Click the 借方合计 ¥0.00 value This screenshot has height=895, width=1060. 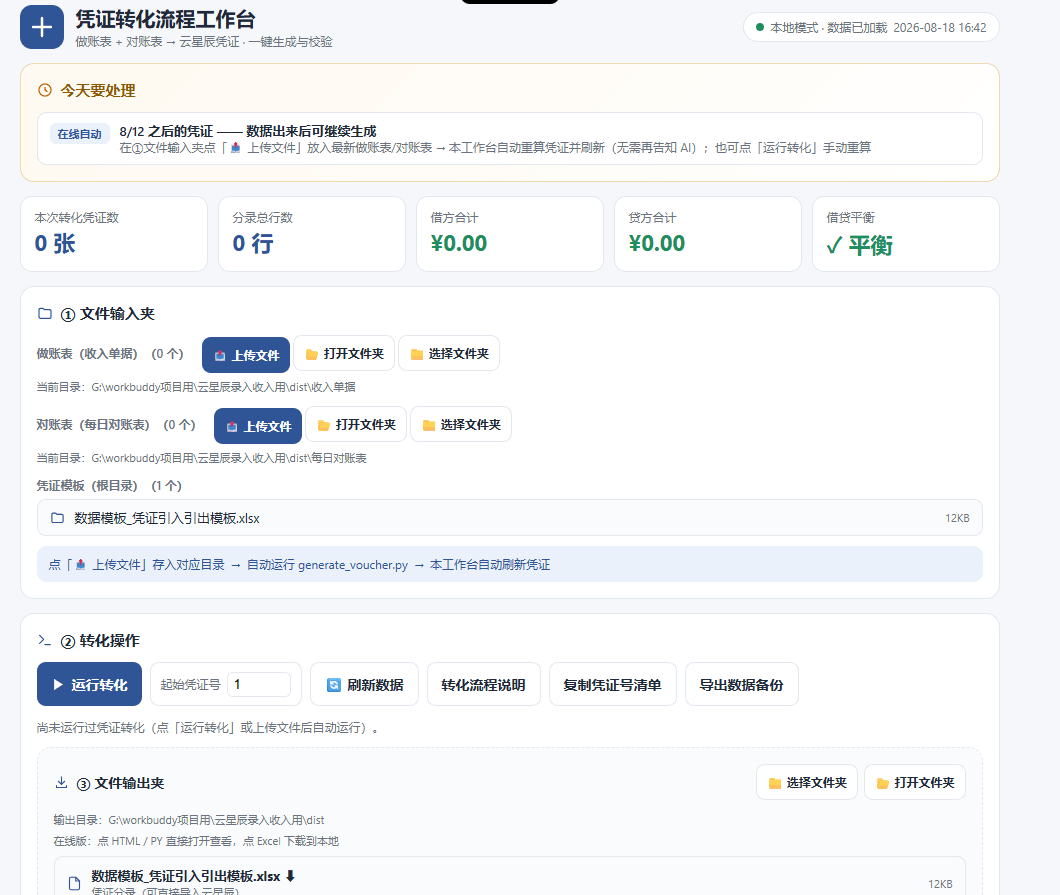click(x=459, y=243)
